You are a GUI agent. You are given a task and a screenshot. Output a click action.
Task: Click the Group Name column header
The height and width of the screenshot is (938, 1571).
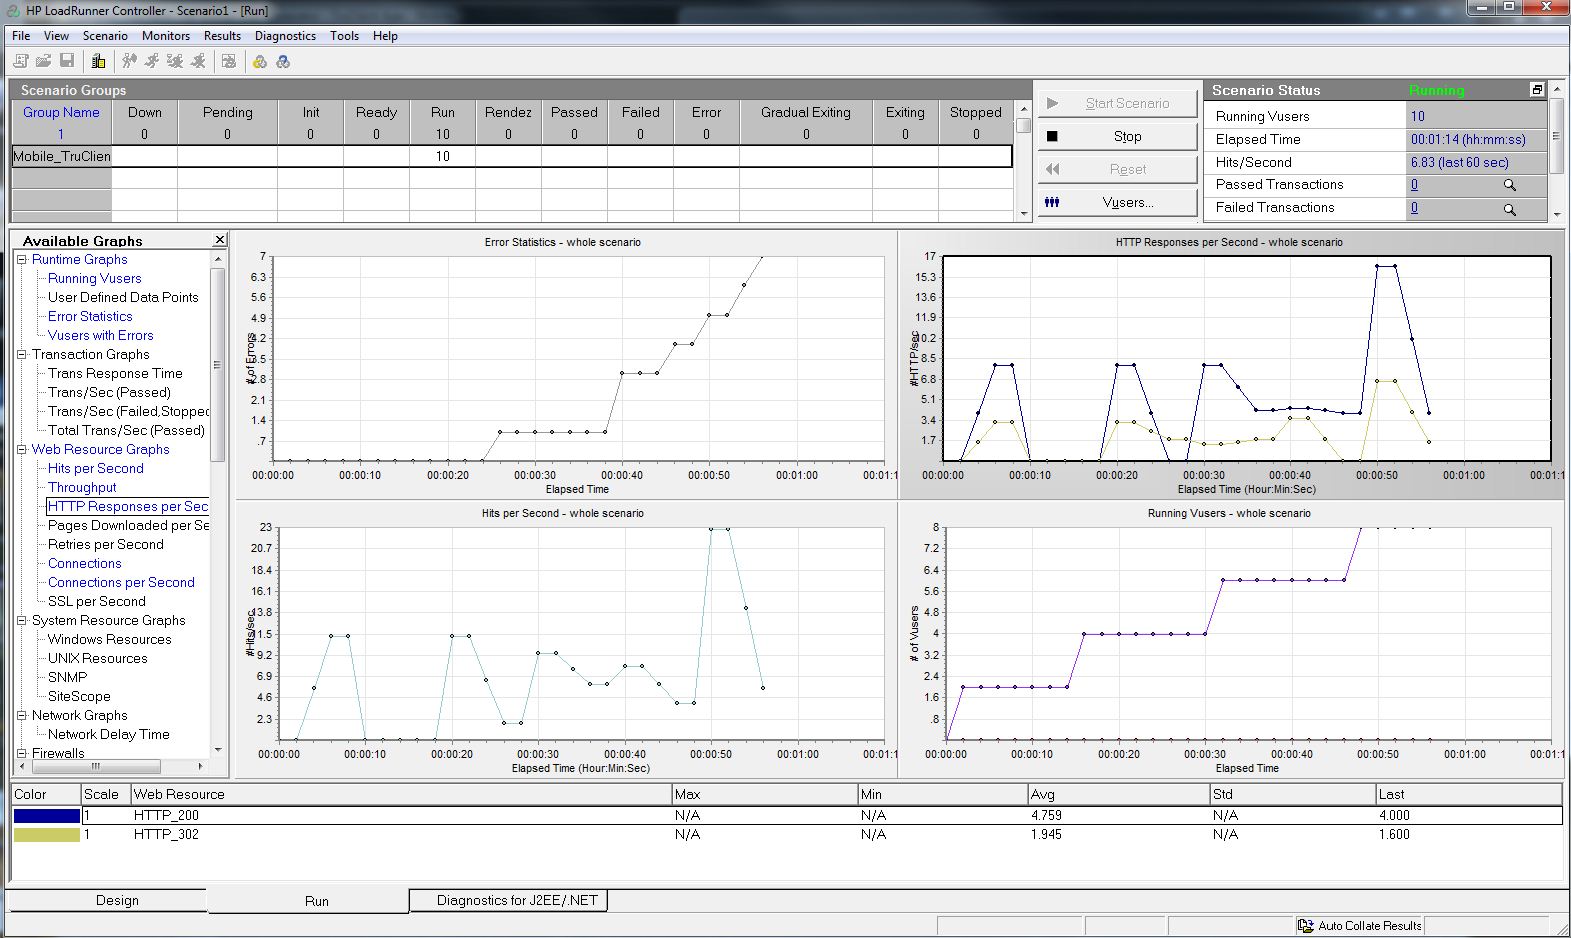coord(61,113)
